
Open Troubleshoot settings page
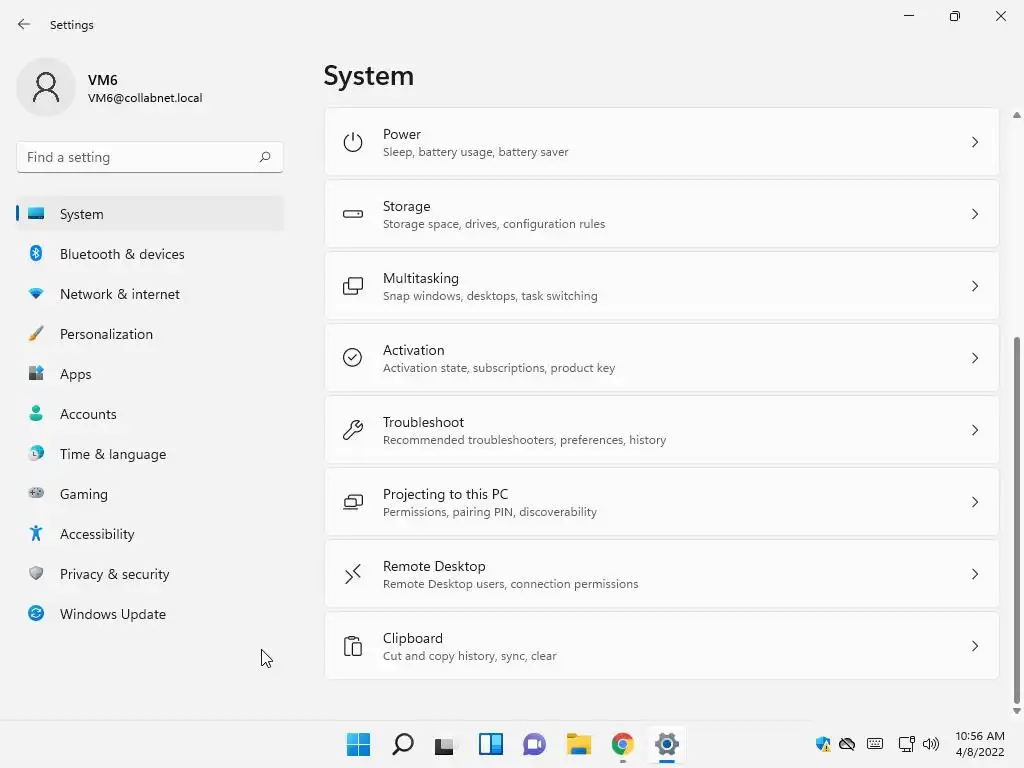662,430
